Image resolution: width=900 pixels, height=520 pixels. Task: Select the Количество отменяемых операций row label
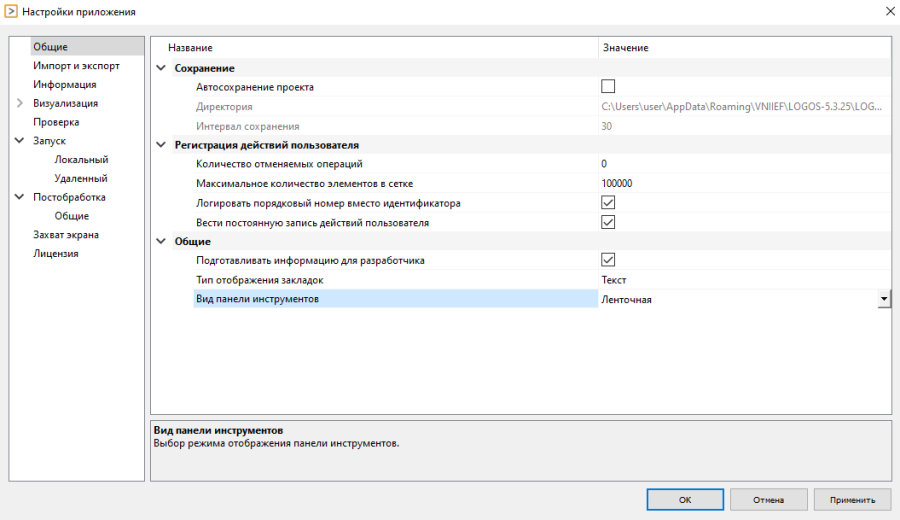coord(279,164)
